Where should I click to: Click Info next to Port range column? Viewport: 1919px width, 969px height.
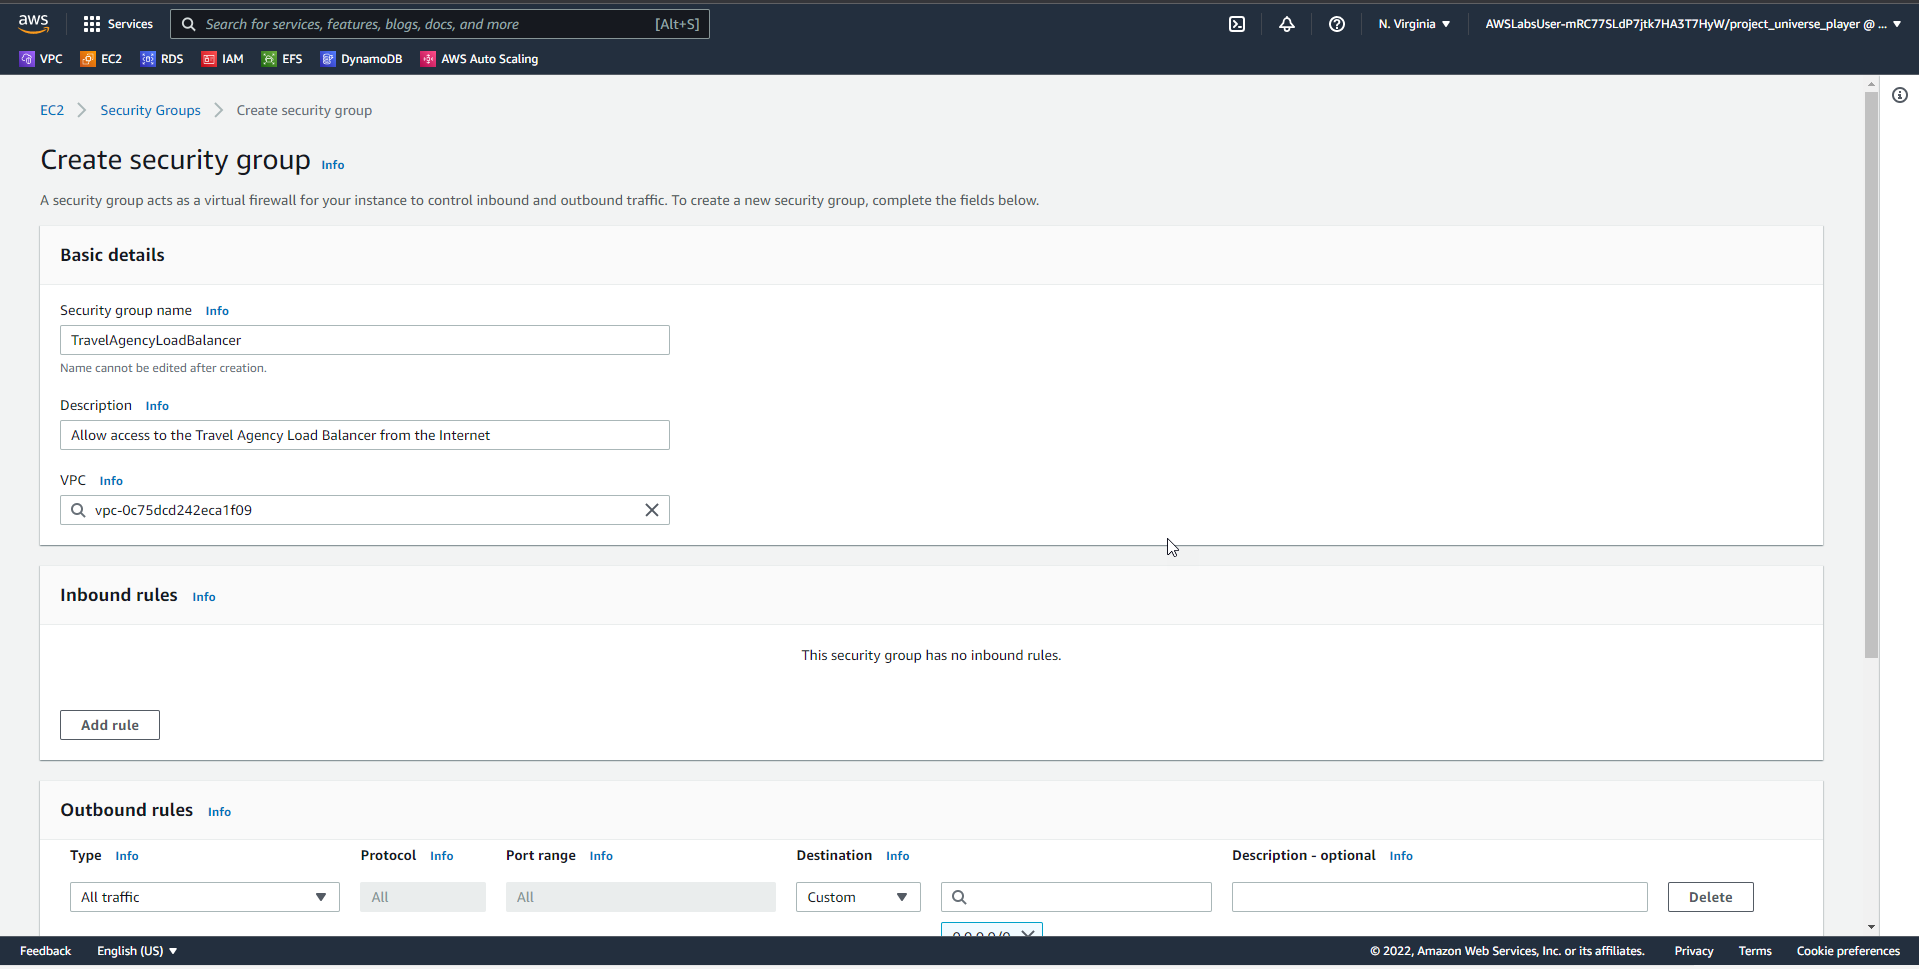tap(601, 856)
